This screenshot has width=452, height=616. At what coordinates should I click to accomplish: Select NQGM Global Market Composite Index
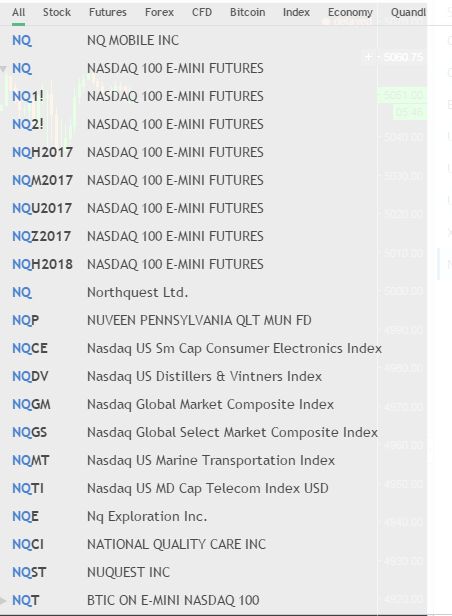tap(213, 404)
